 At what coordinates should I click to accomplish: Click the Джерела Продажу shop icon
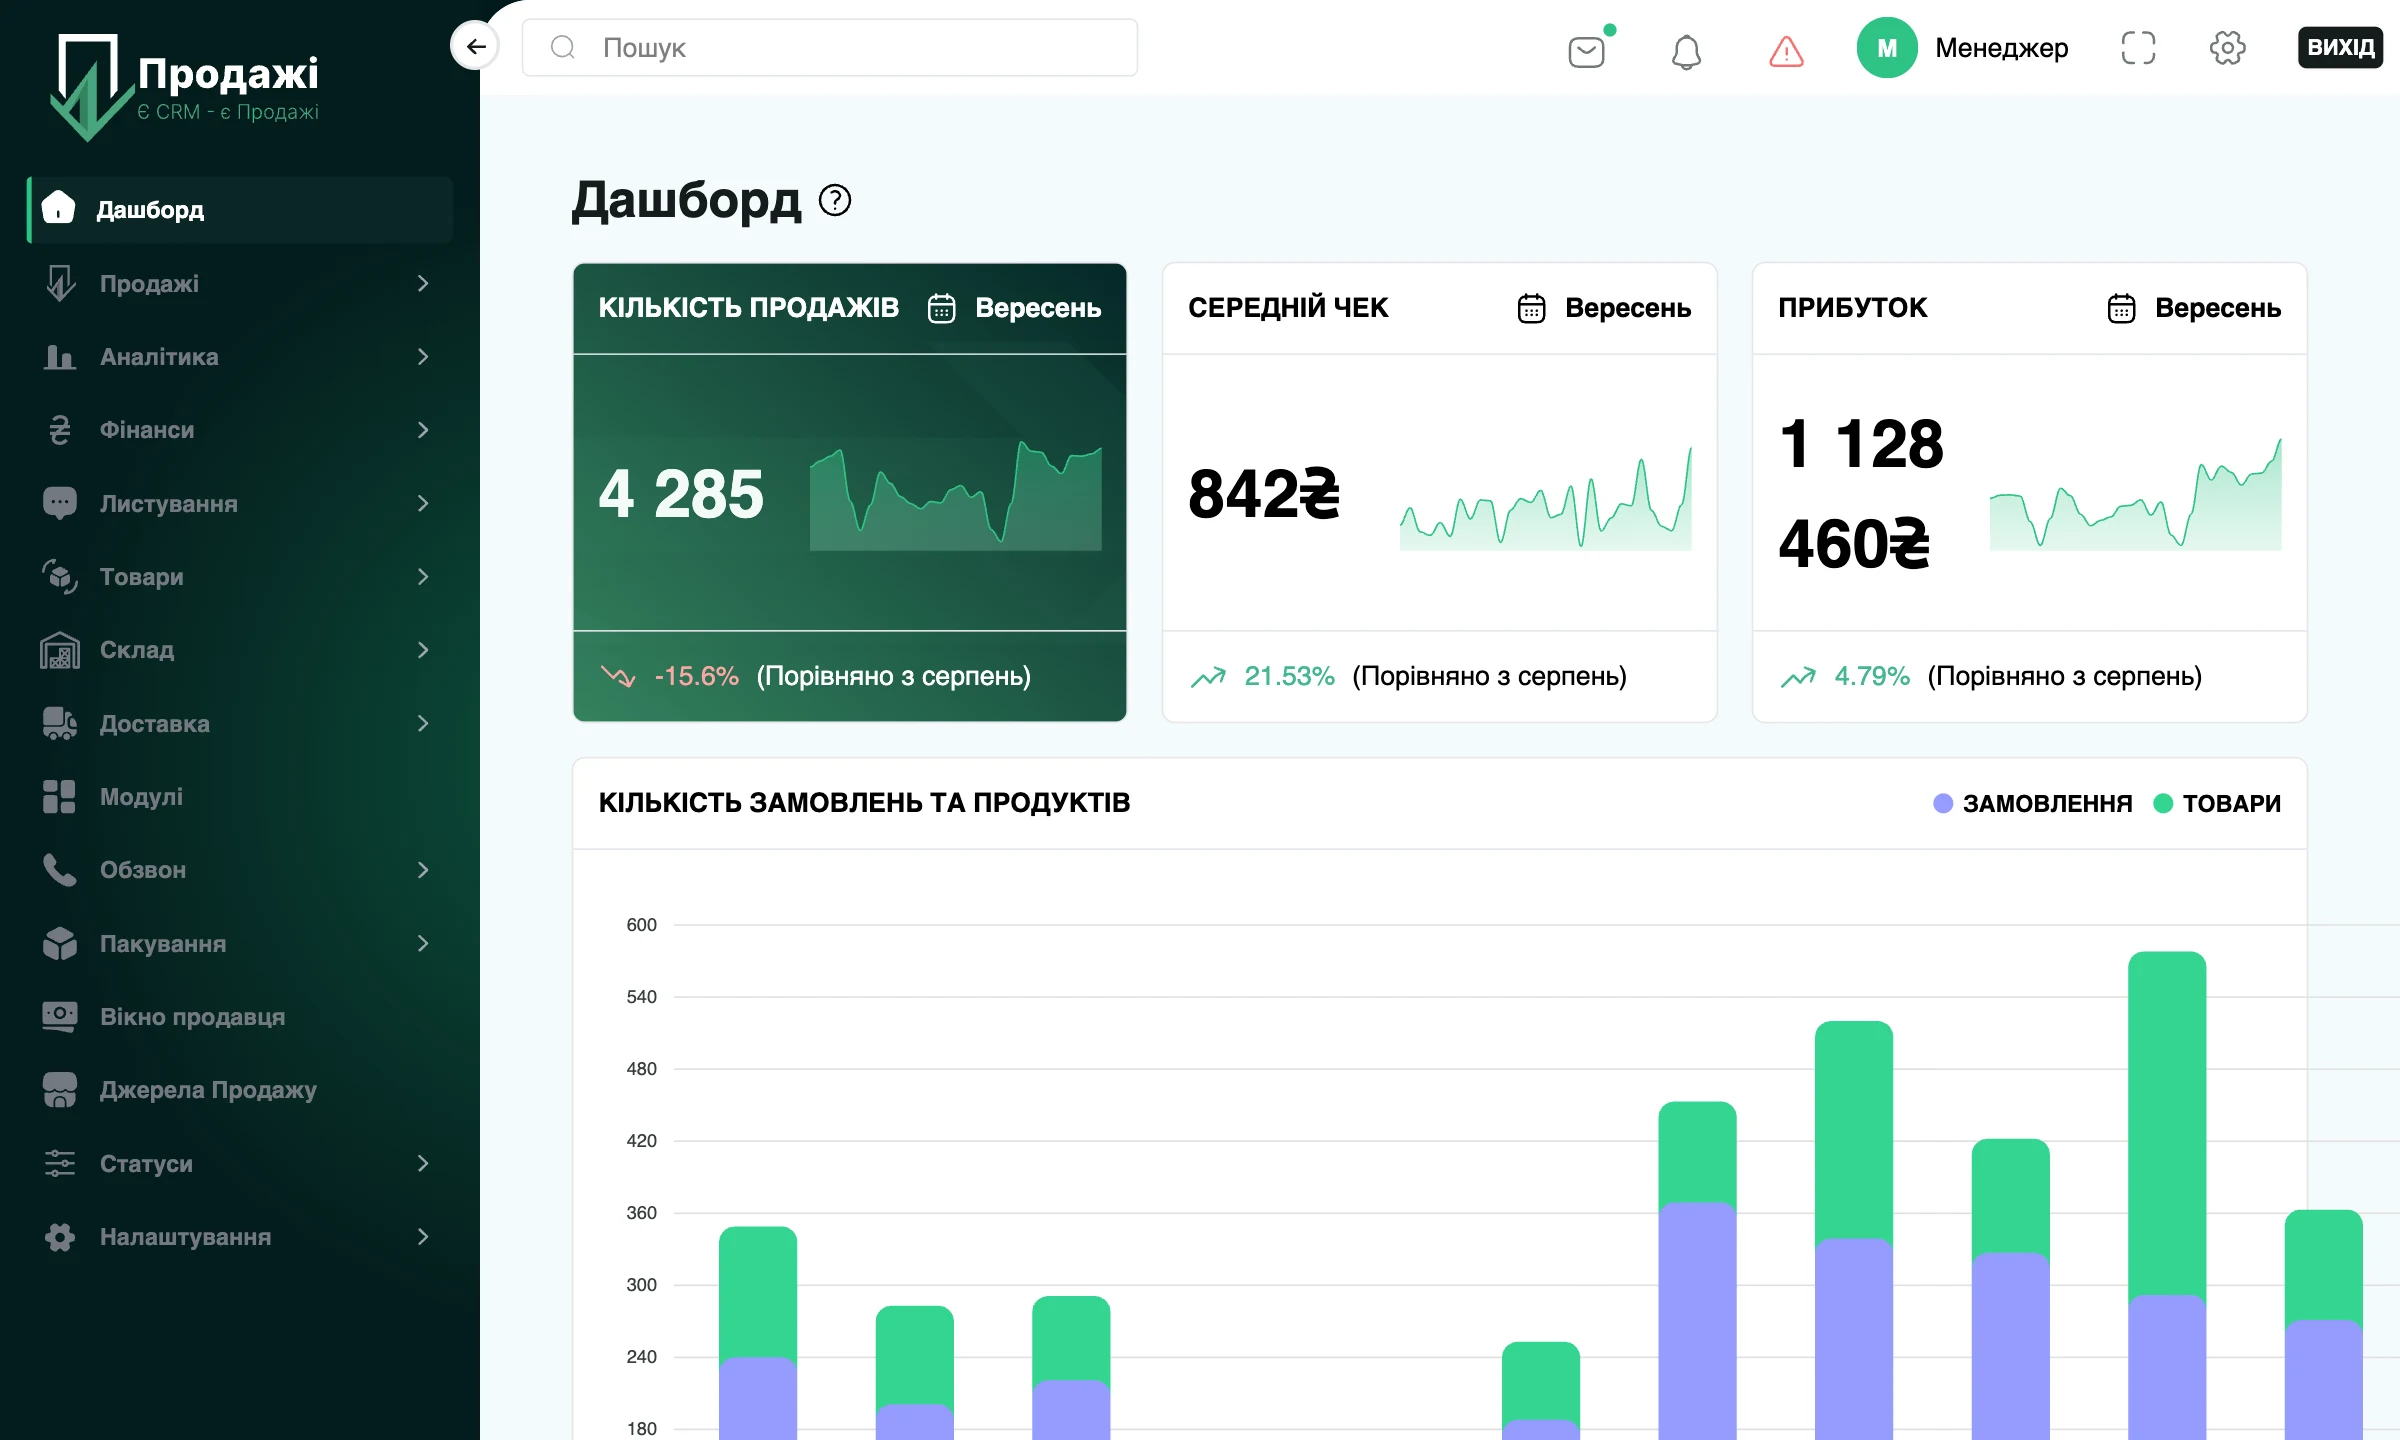(x=60, y=1090)
